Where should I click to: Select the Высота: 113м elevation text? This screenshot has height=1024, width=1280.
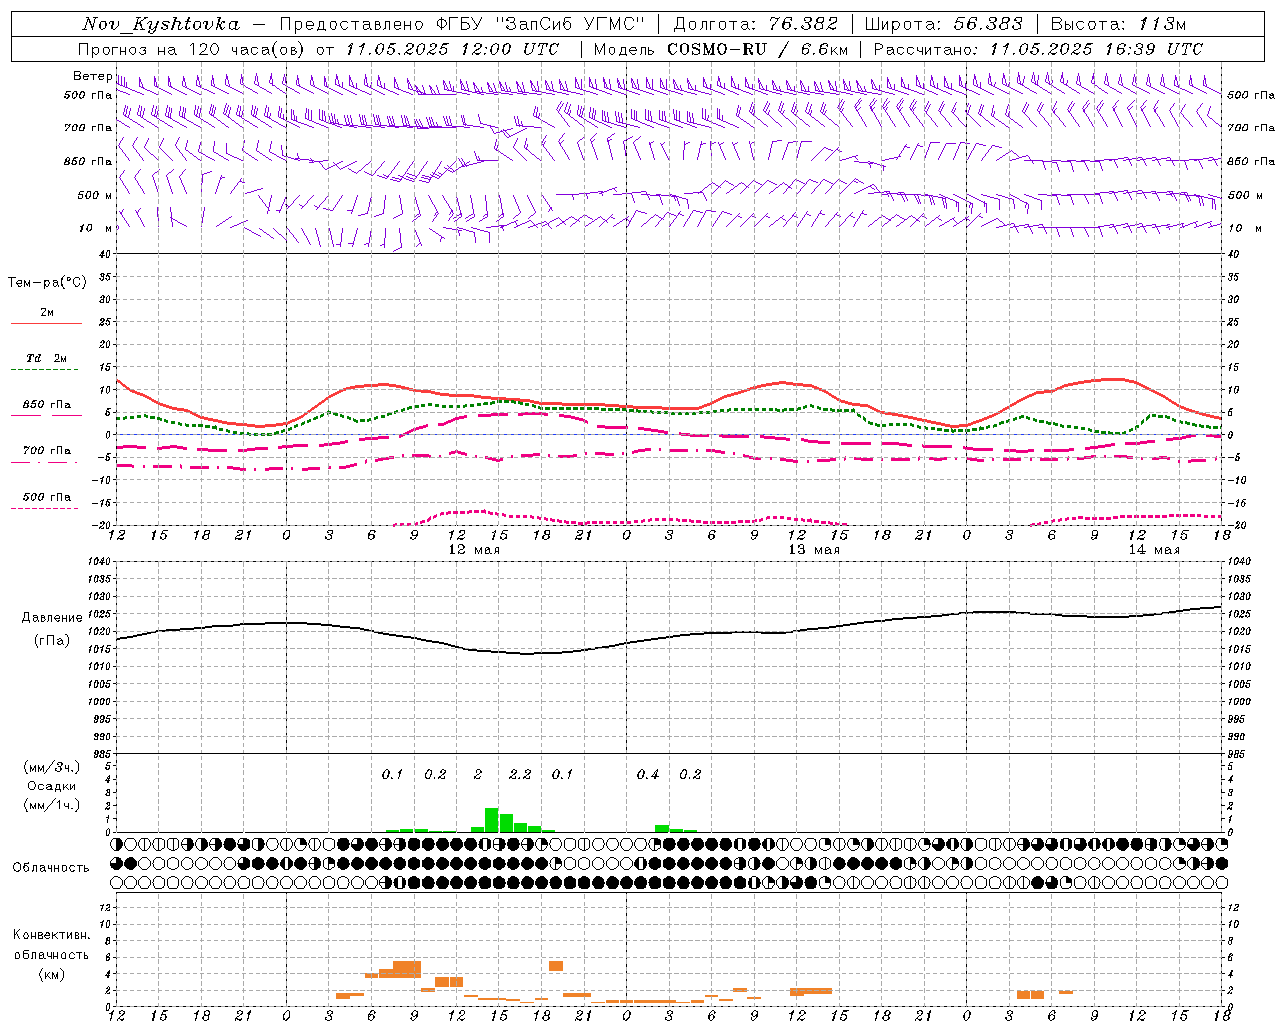tap(1118, 24)
